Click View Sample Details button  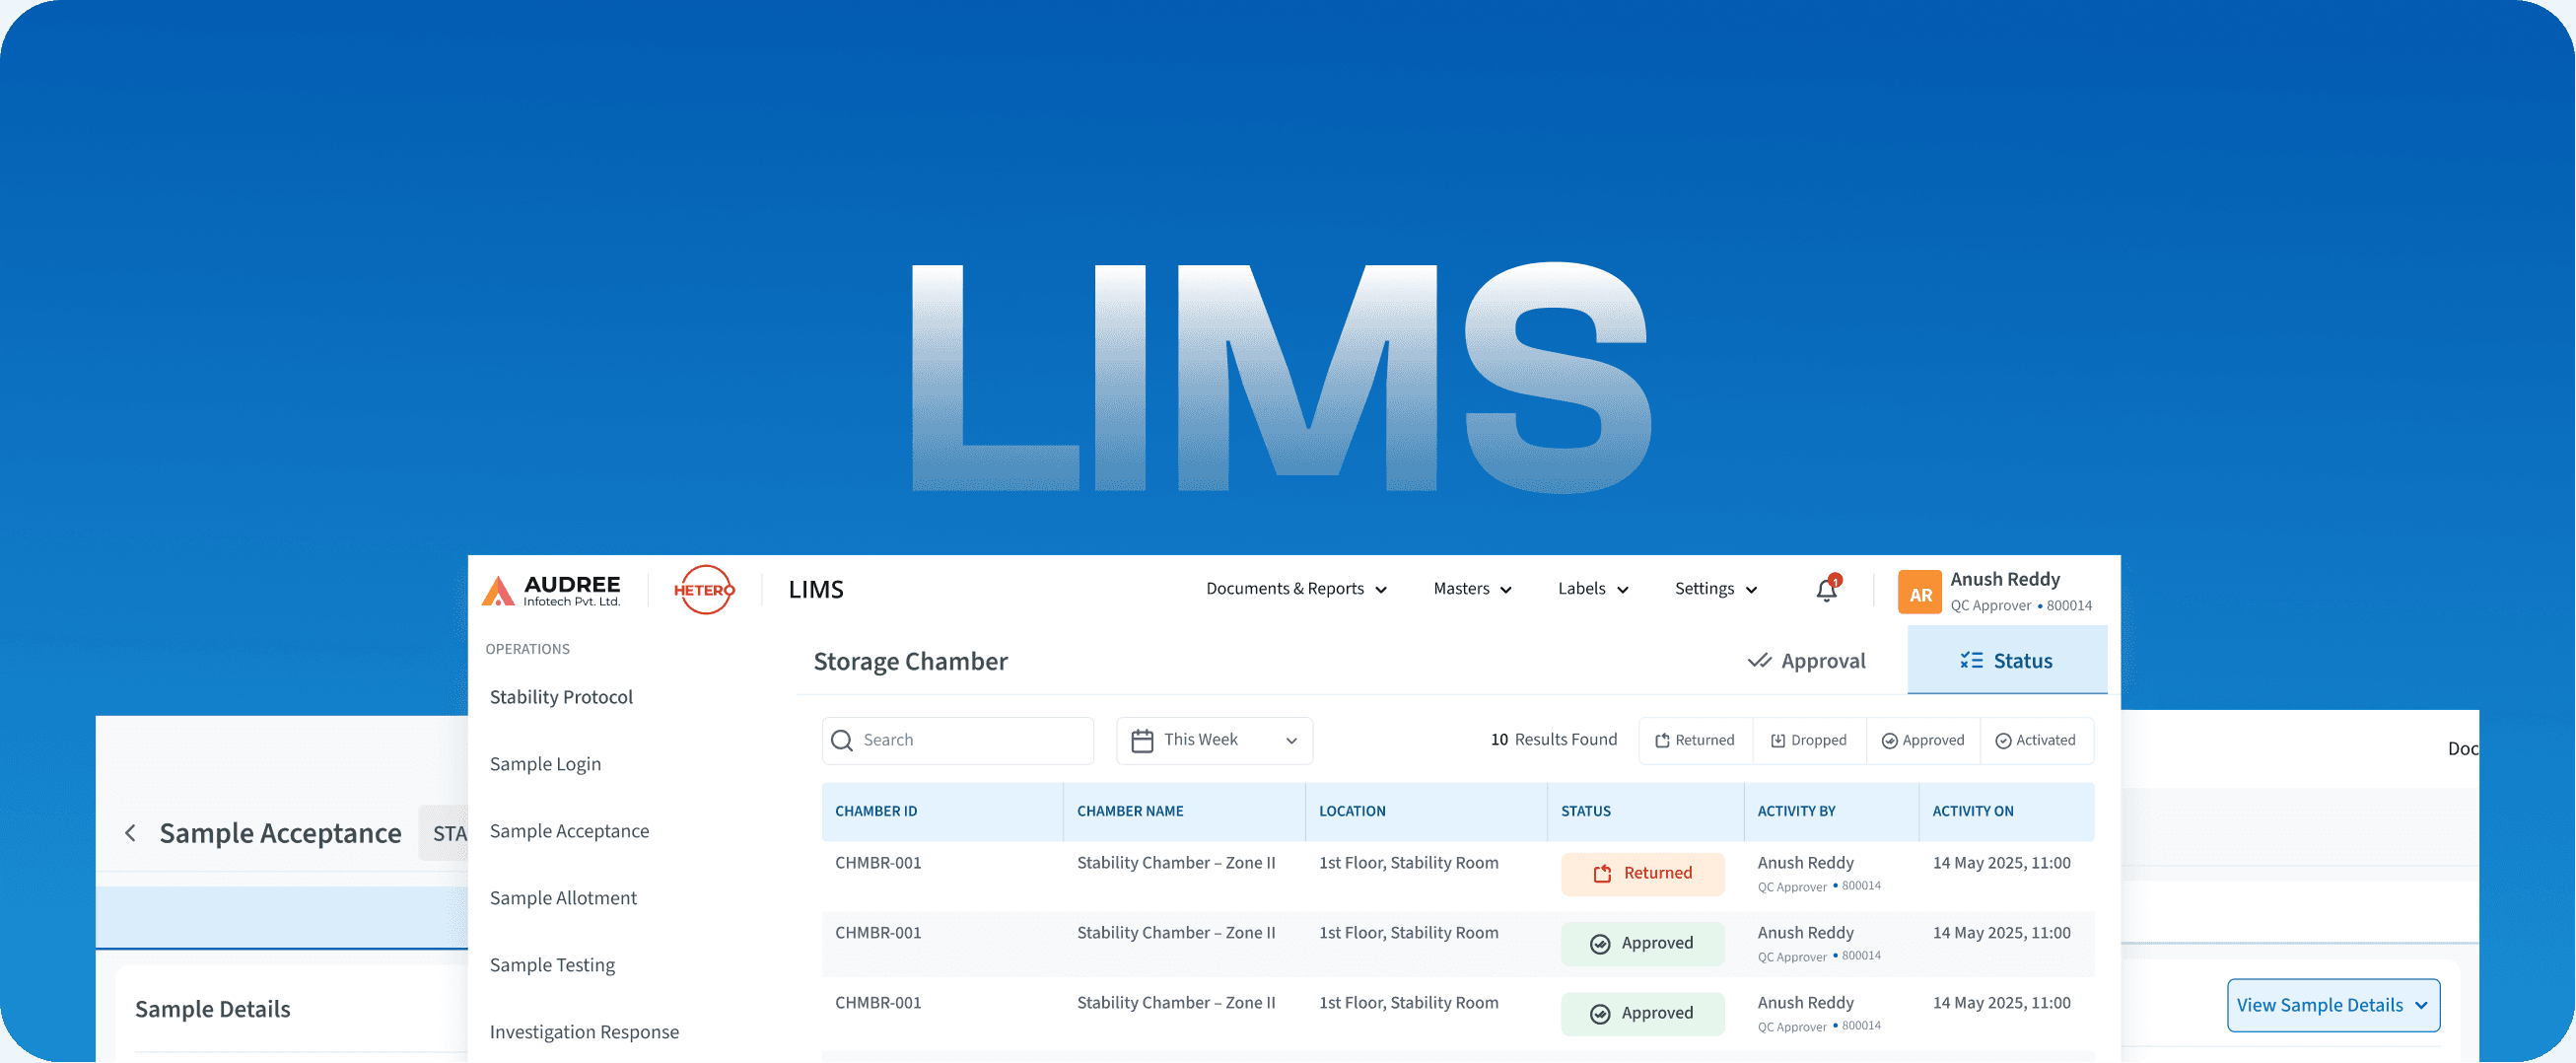point(2333,1005)
